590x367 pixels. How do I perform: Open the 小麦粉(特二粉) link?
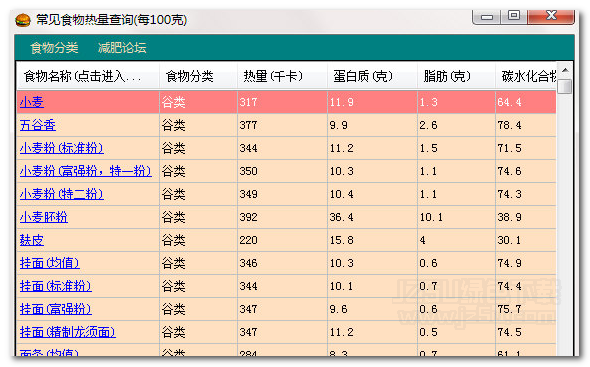(x=62, y=194)
